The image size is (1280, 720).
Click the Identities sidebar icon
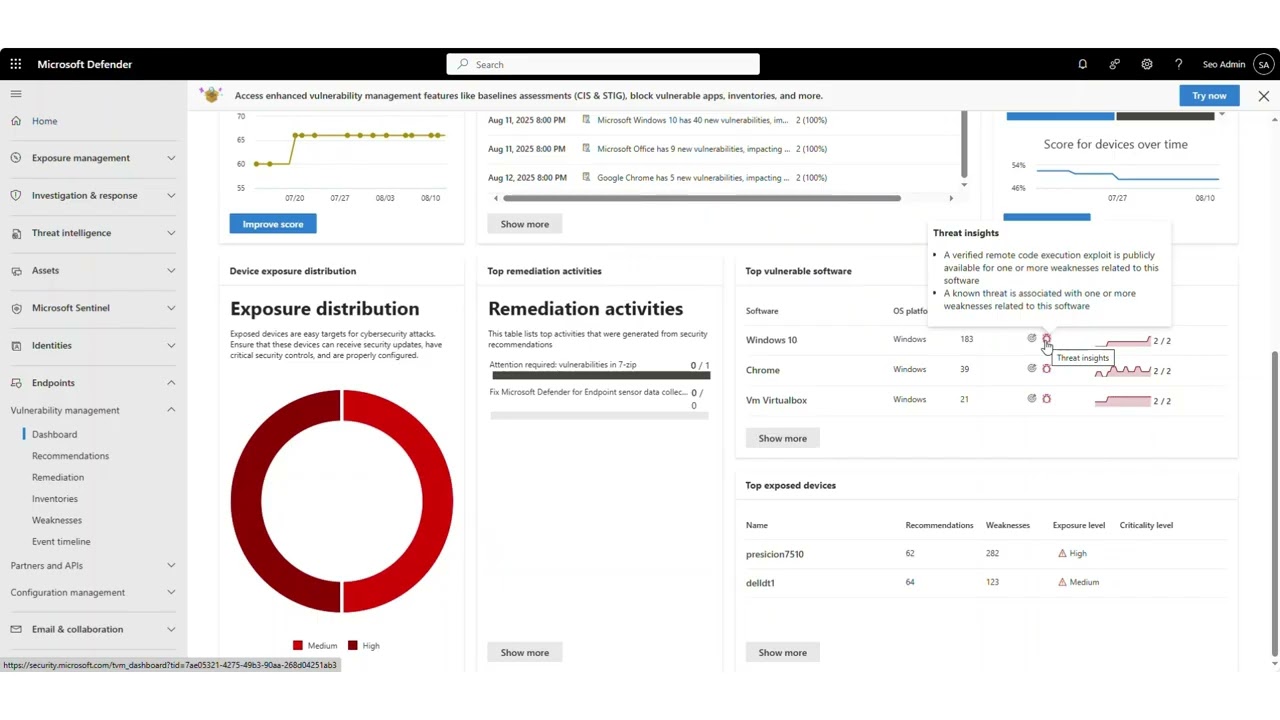pos(16,345)
